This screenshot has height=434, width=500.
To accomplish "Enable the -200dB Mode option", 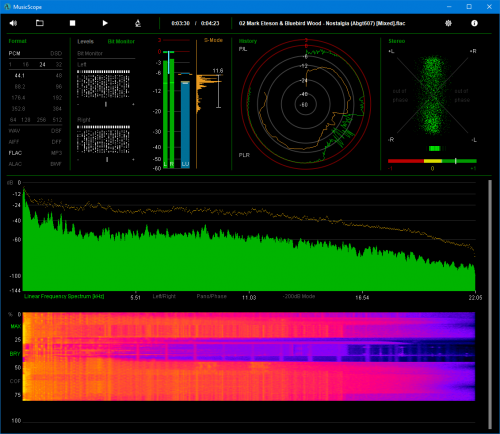I will [299, 296].
